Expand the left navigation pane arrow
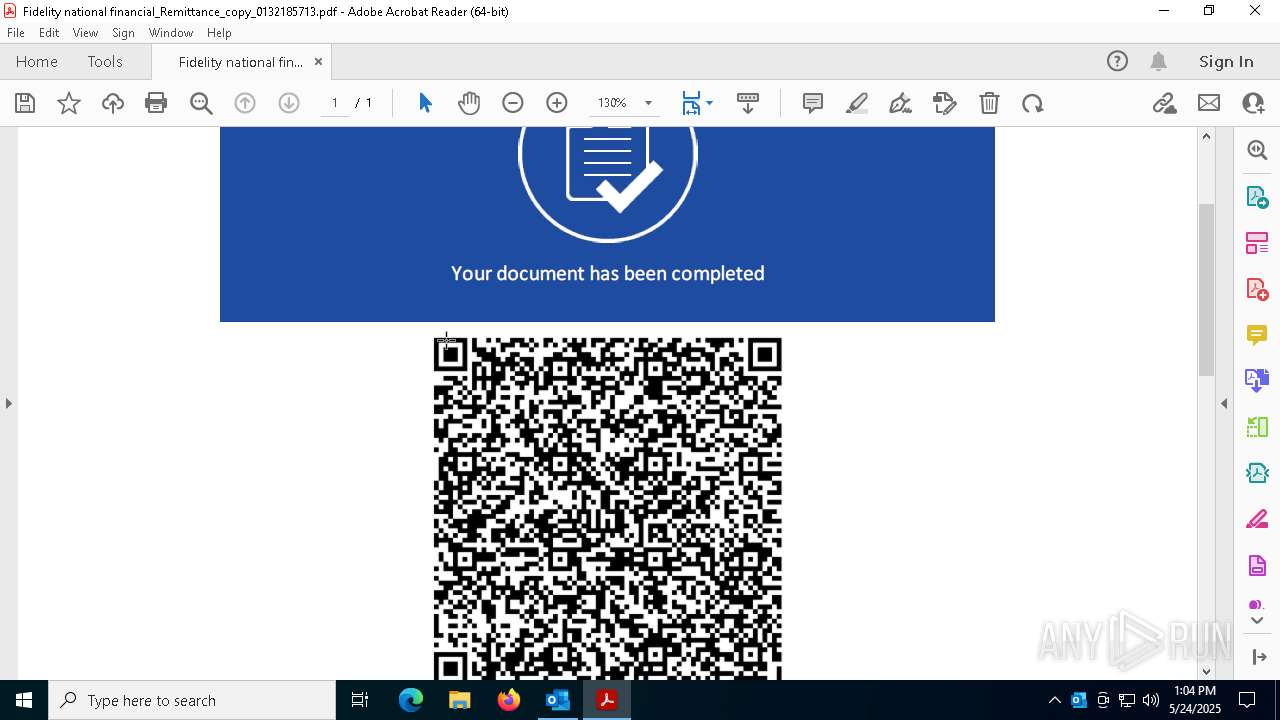This screenshot has width=1280, height=720. [x=9, y=403]
